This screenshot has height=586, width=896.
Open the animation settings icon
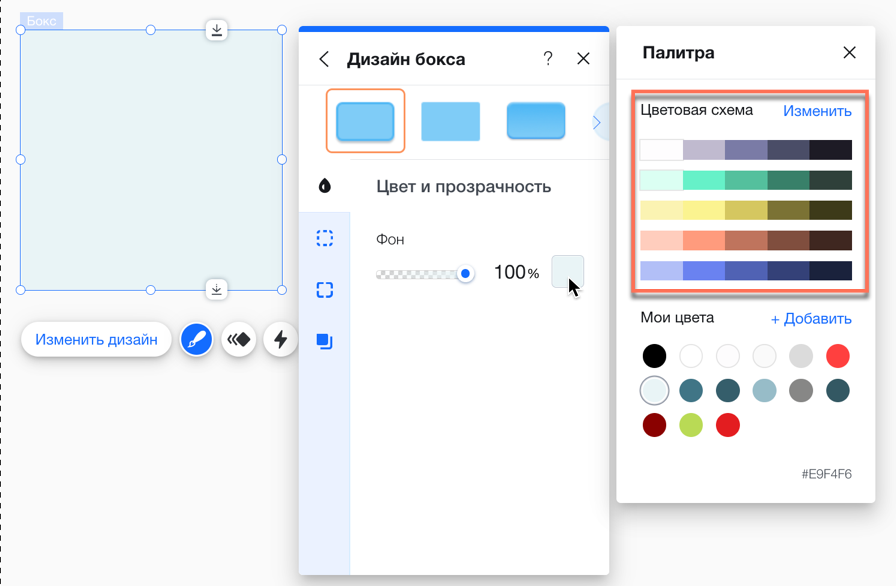[239, 339]
